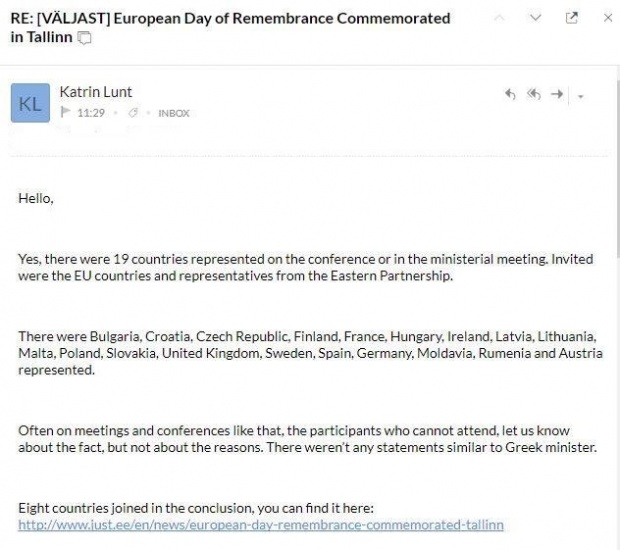This screenshot has width=620, height=550.
Task: Click the 11:29 message timestamp
Action: (91, 113)
